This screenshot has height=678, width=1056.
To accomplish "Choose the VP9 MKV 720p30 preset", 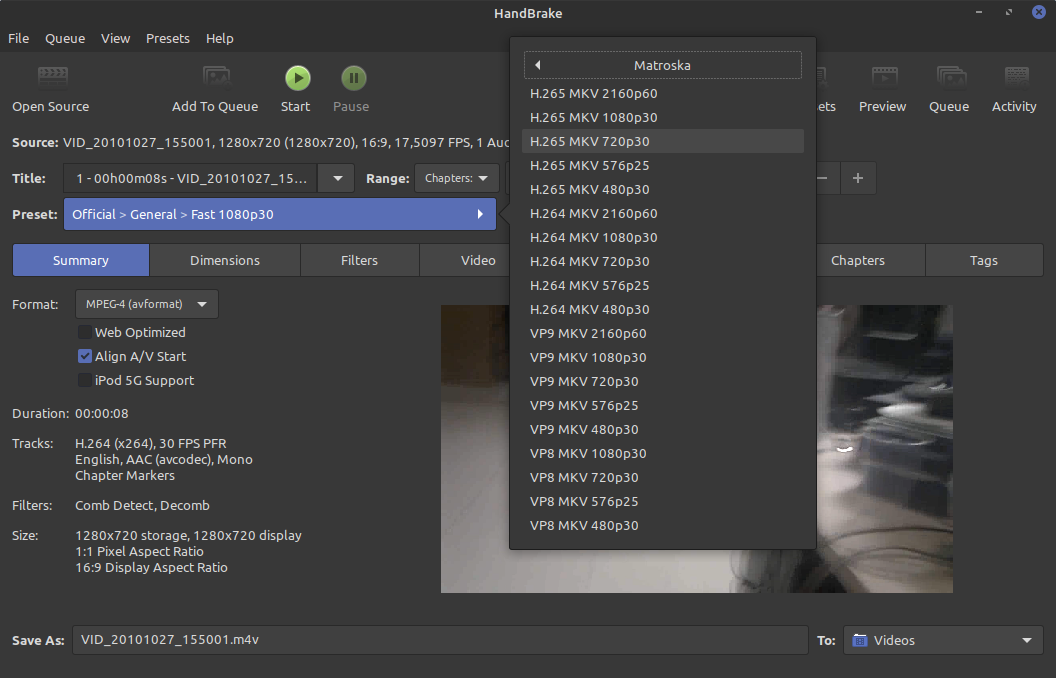I will pyautogui.click(x=584, y=381).
